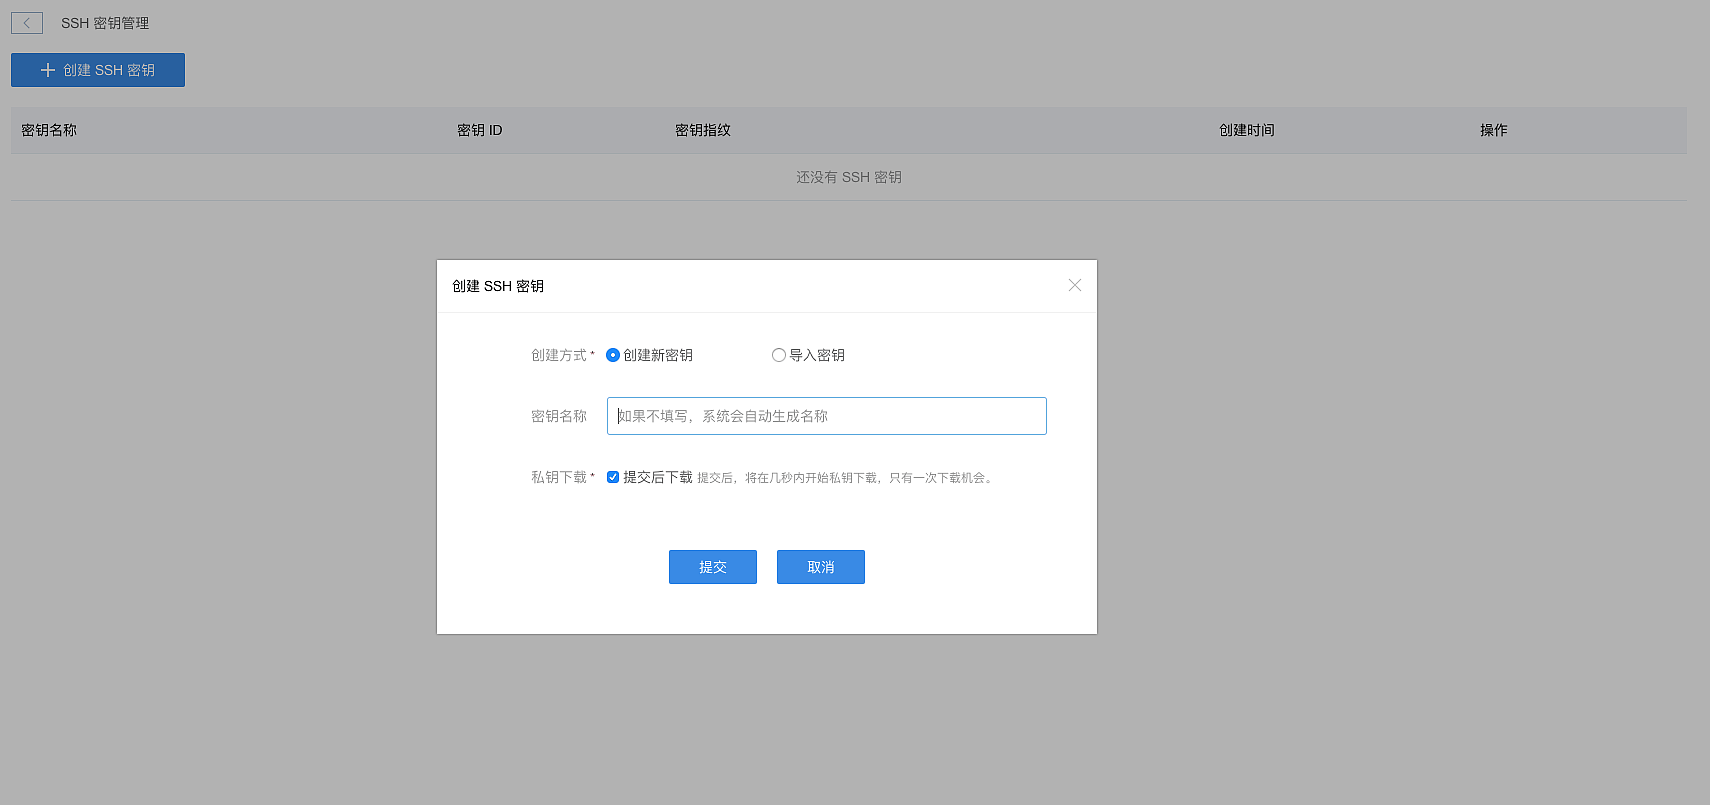Close the 创建 SSH 密钥 dialog

pyautogui.click(x=1074, y=285)
